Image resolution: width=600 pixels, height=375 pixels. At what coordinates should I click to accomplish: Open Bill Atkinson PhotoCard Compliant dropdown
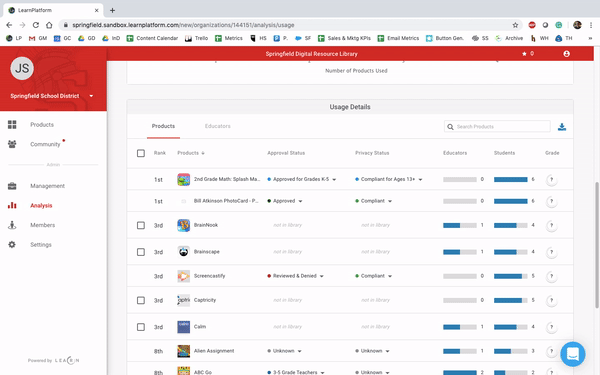[373, 201]
